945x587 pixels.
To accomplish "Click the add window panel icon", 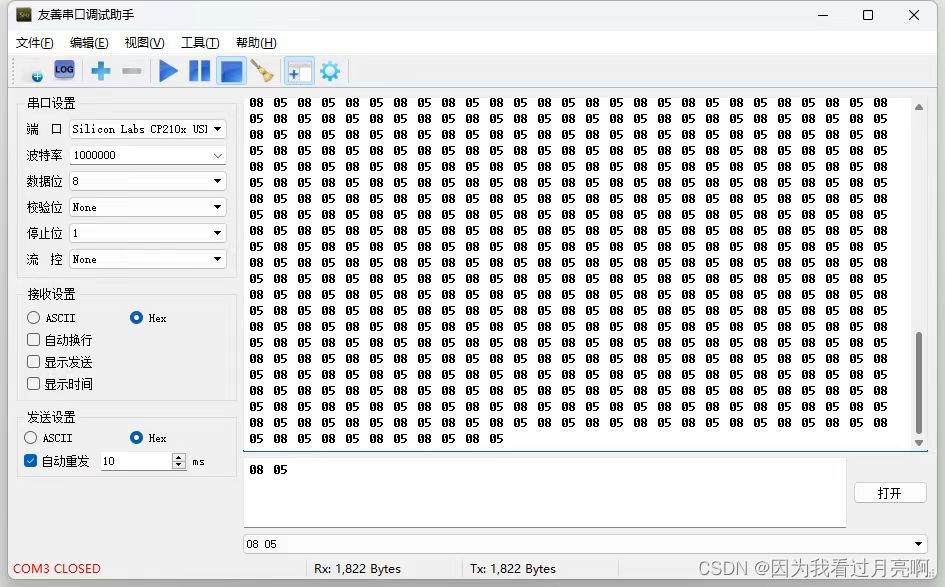I will point(299,71).
